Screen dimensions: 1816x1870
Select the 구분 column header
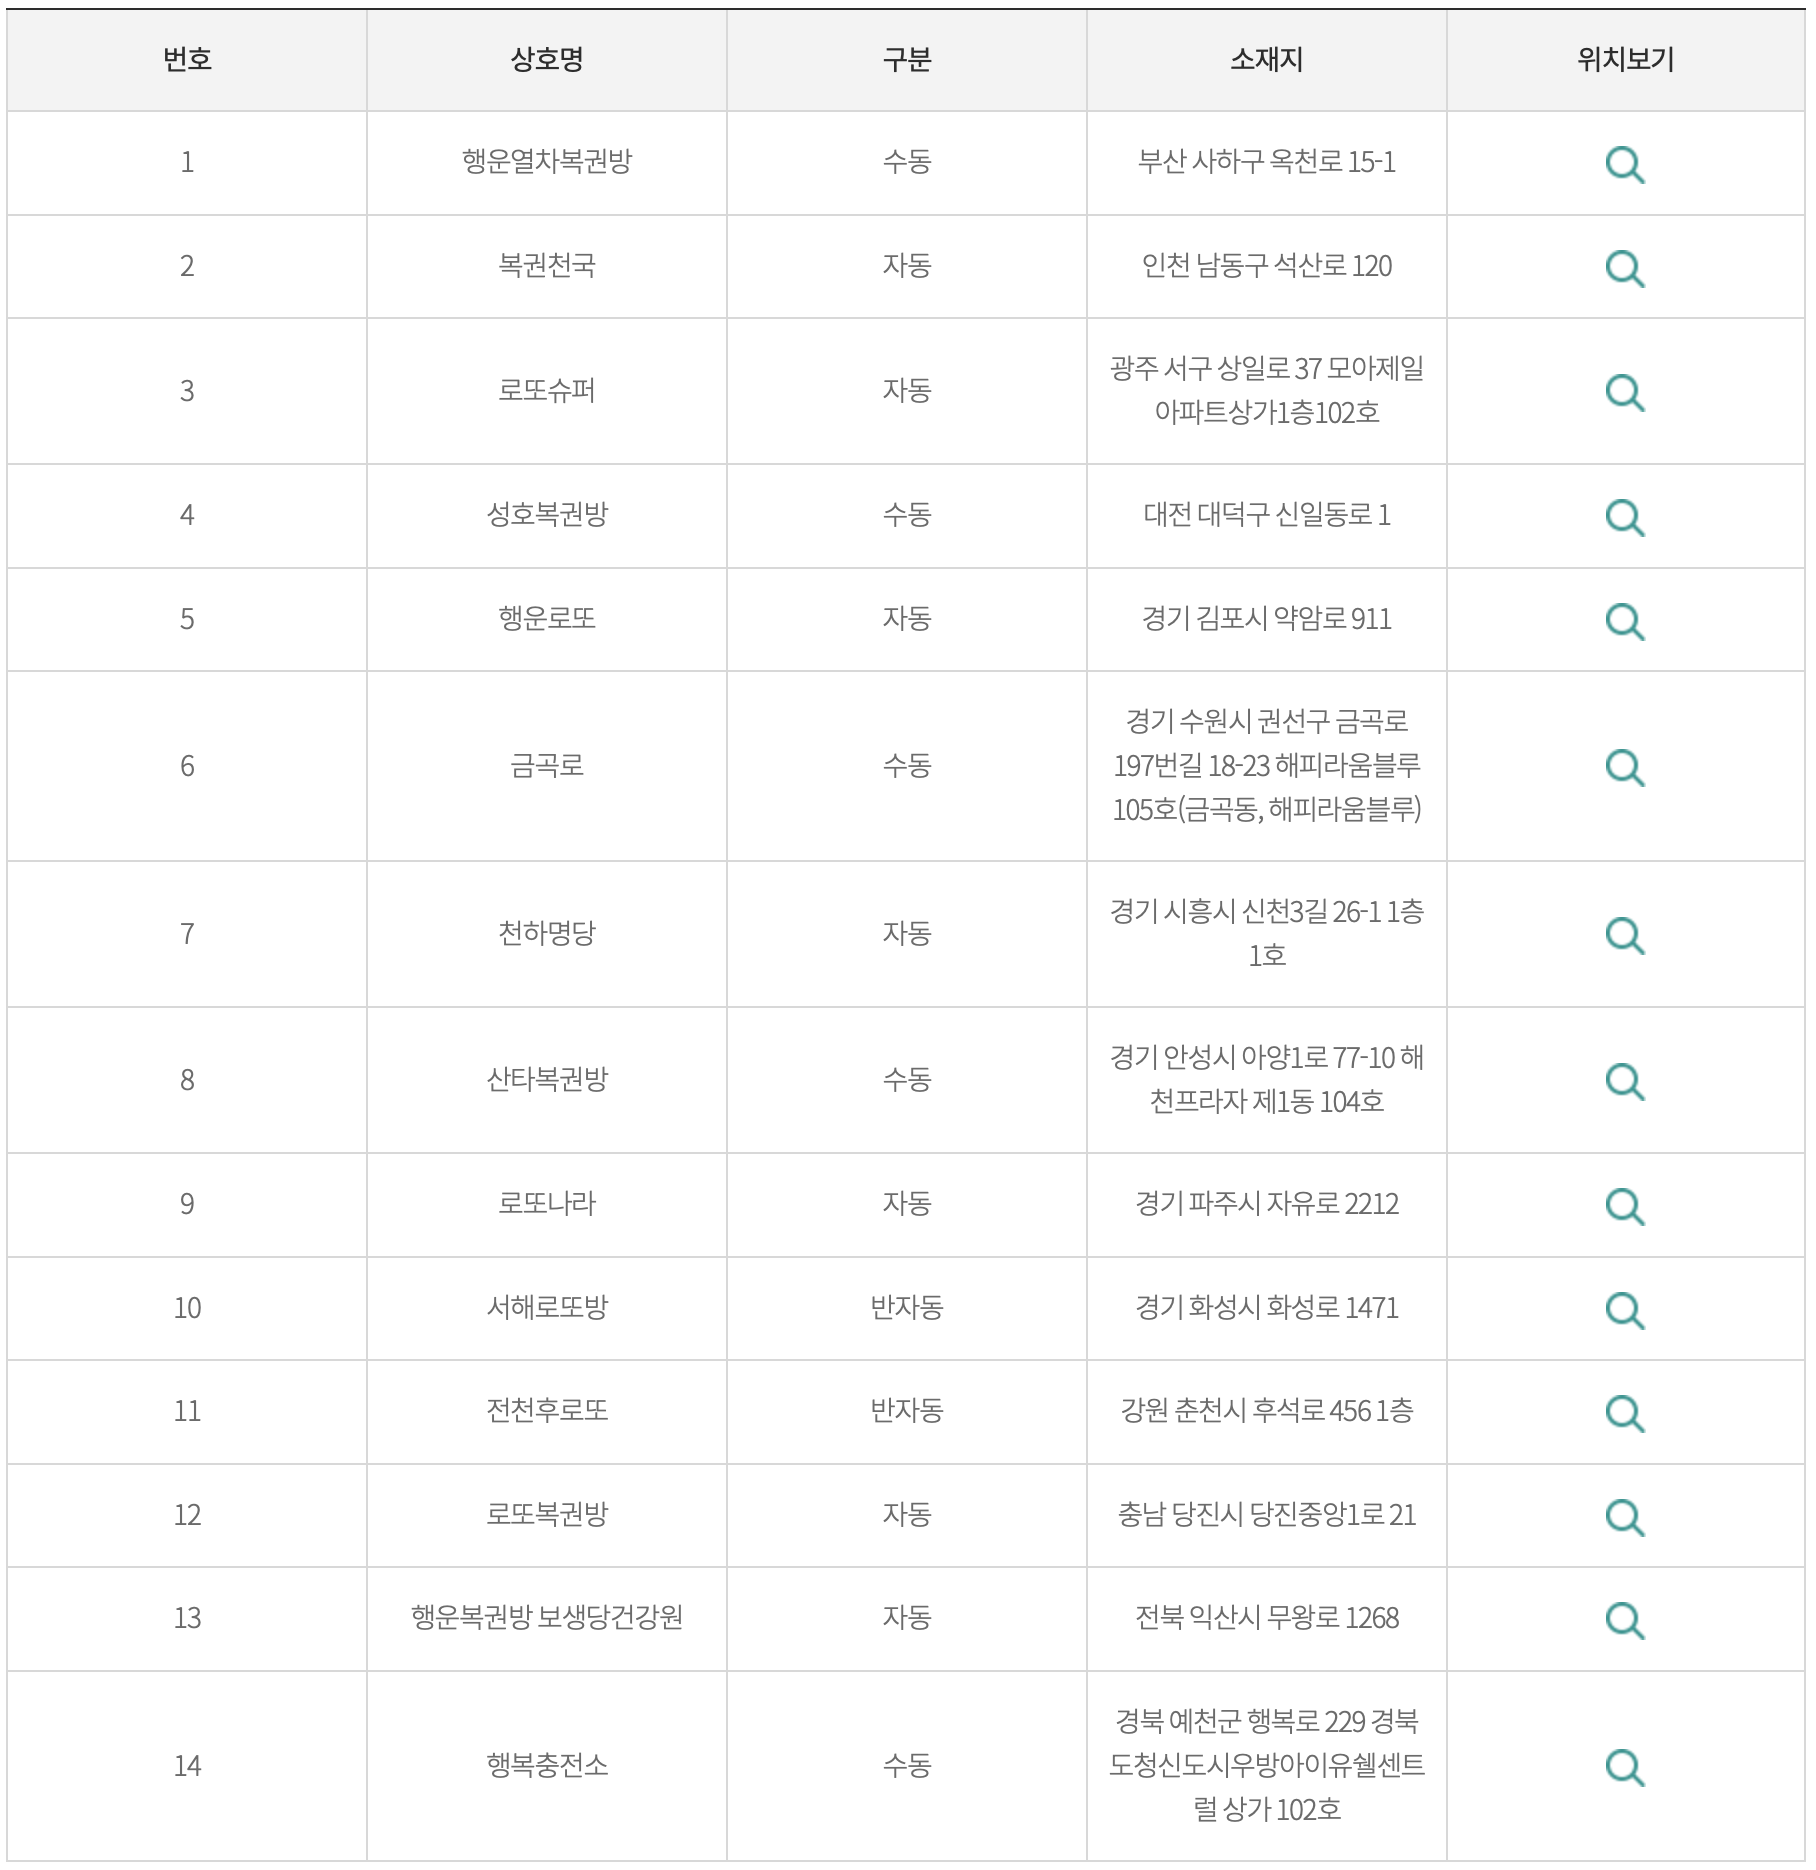[907, 60]
